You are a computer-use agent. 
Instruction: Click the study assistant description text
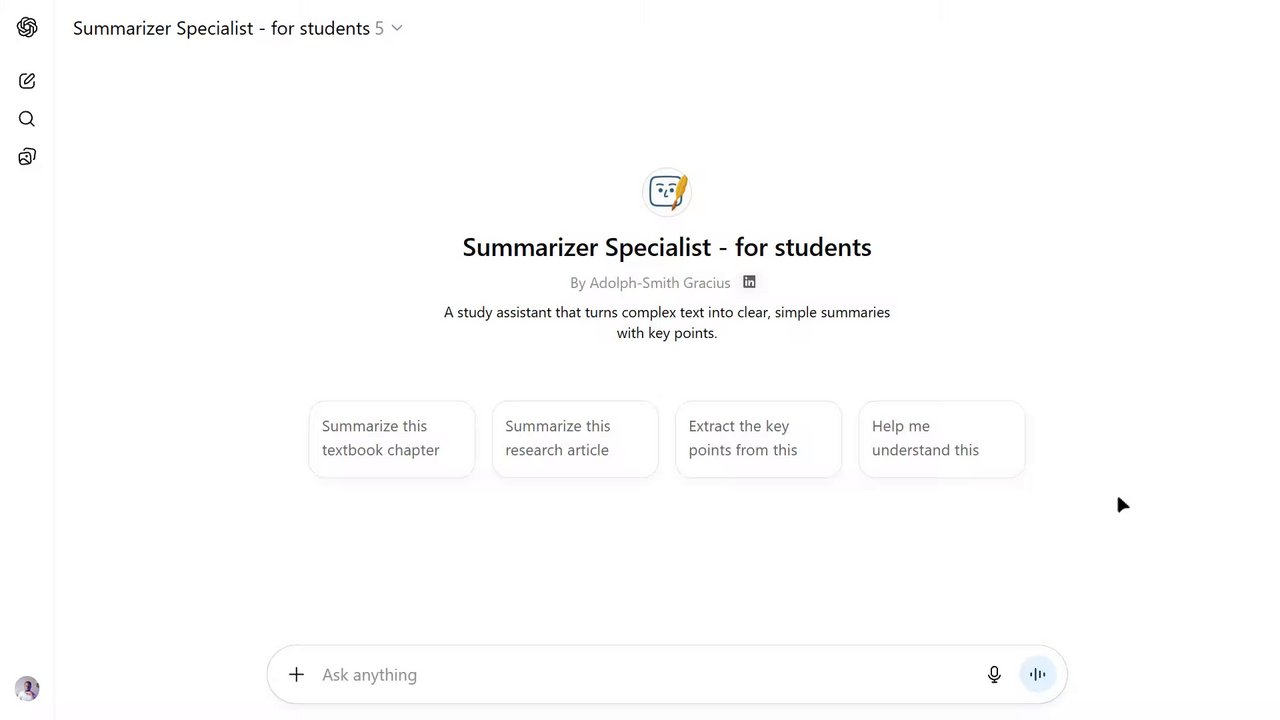[x=667, y=322]
